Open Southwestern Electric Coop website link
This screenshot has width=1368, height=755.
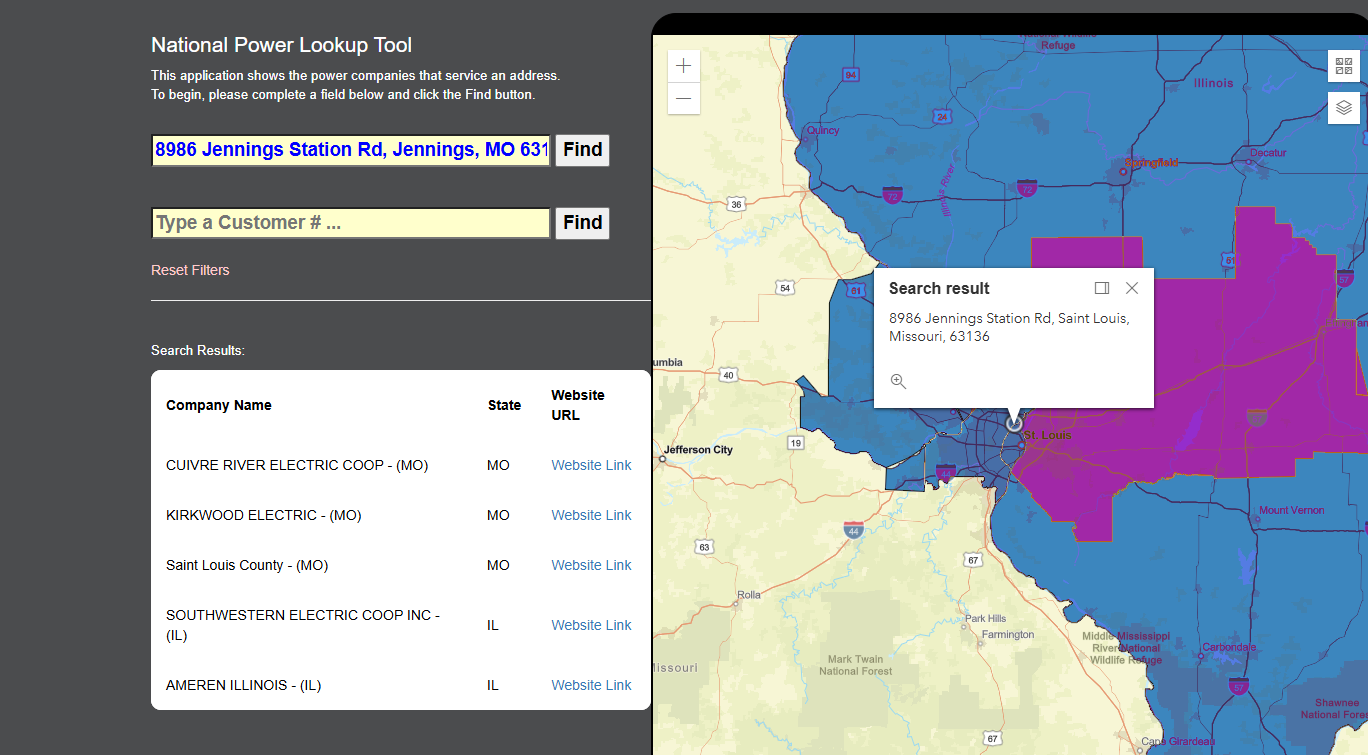click(x=591, y=625)
